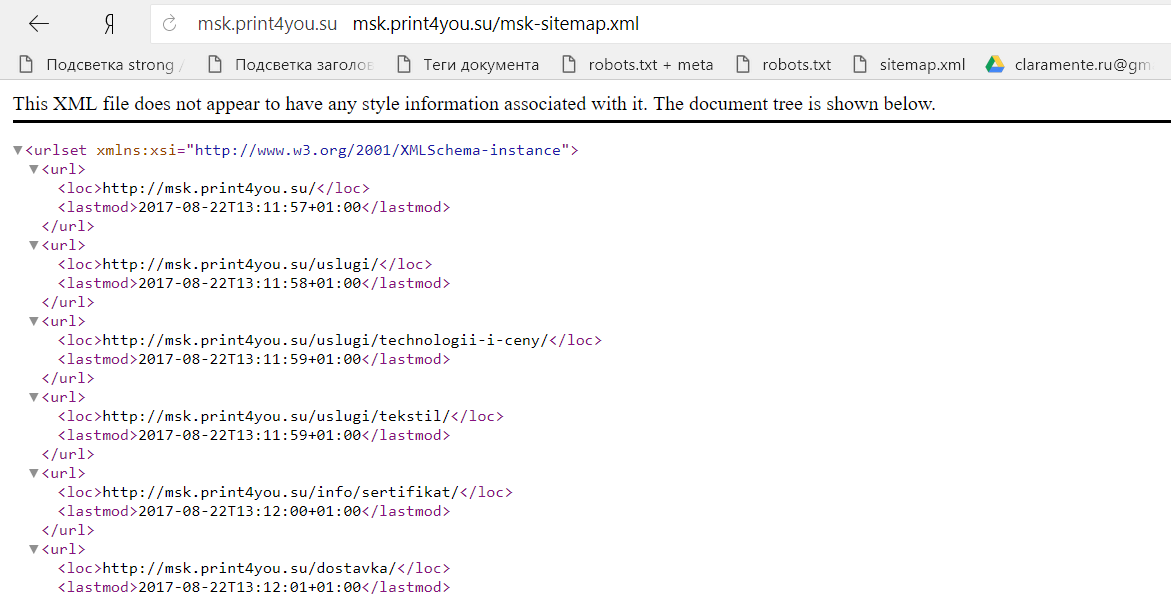Click the page icon of 'sitemap.xml' bookmark
Image resolution: width=1171 pixels, height=596 pixels.
coord(860,64)
